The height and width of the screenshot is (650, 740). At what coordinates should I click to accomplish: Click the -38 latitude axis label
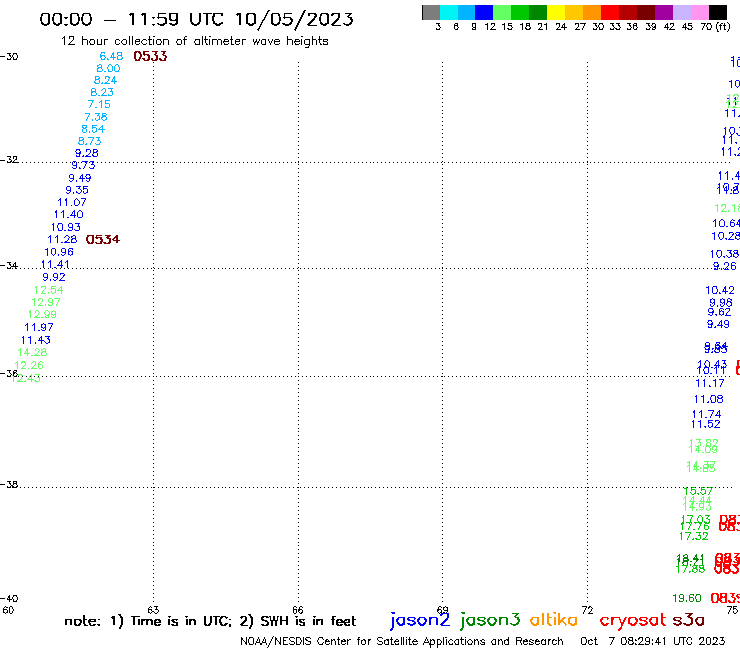coord(9,485)
